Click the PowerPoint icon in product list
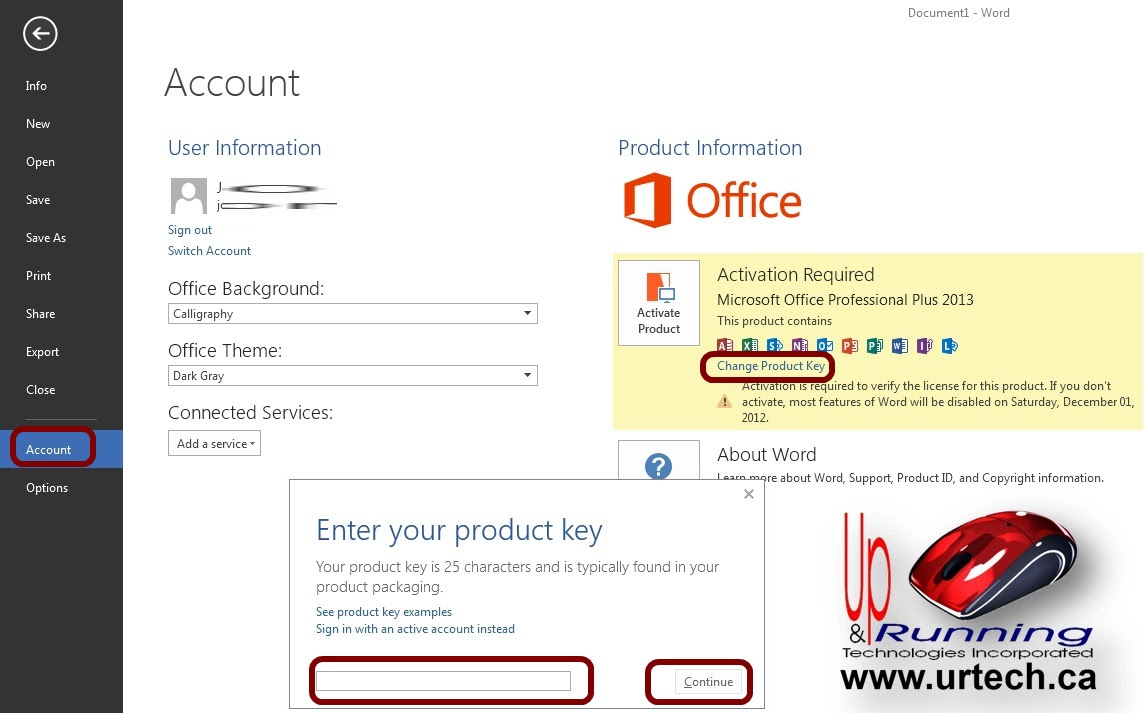This screenshot has height=713, width=1144. pyautogui.click(x=849, y=345)
